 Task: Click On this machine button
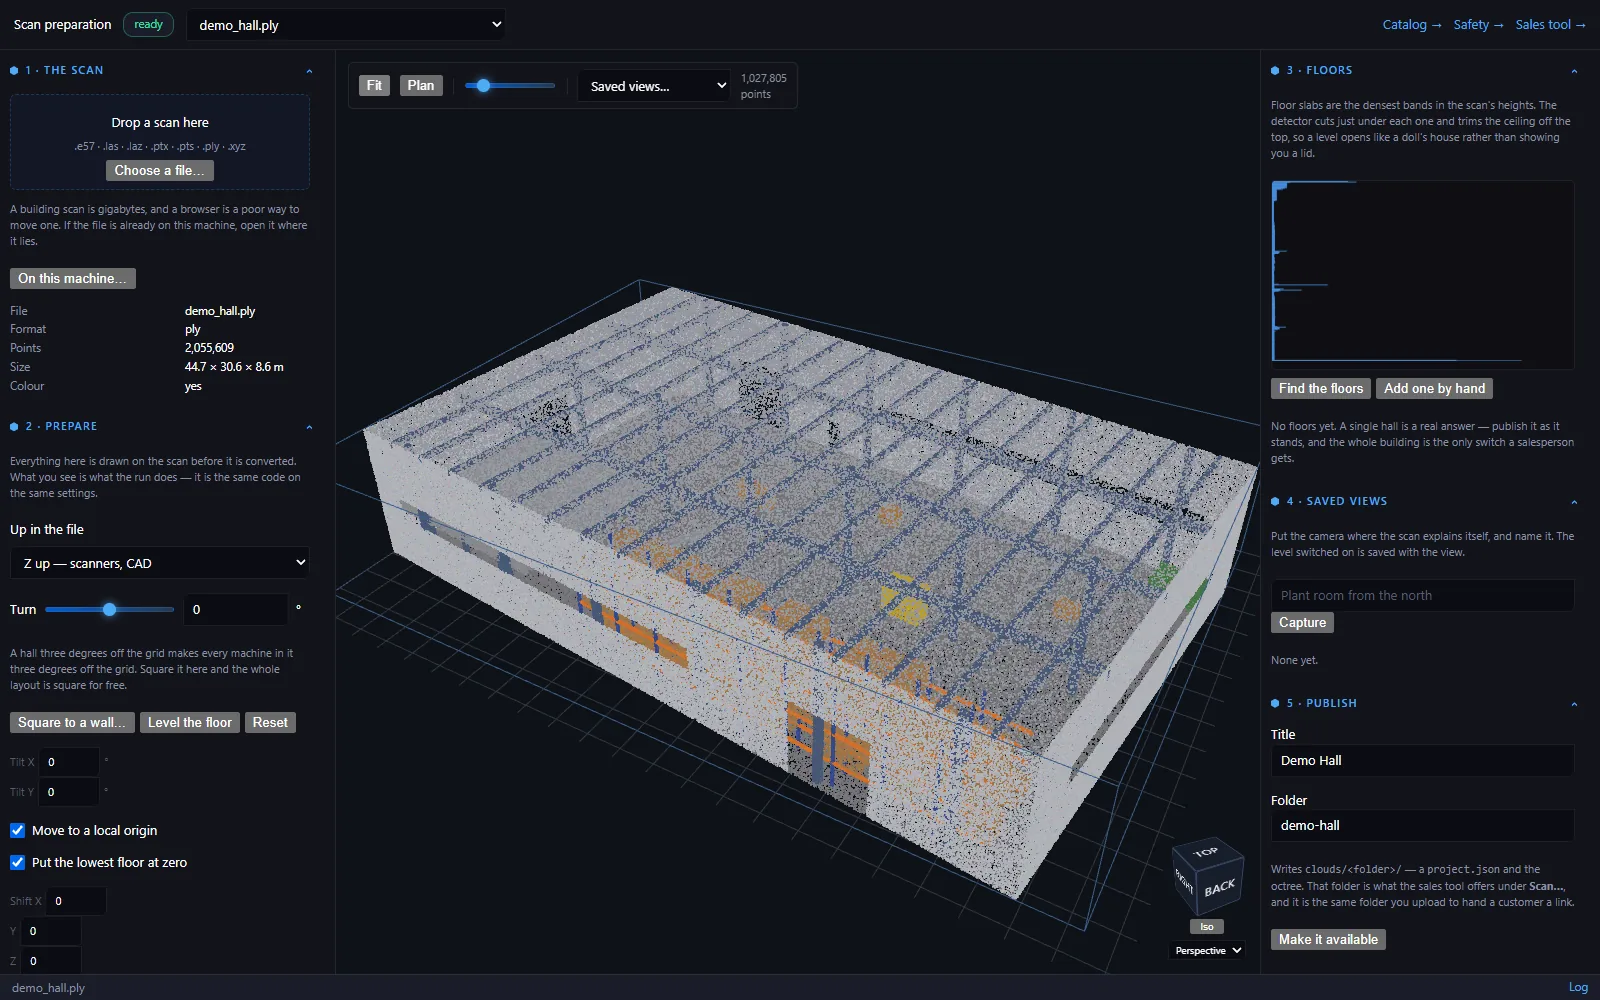[73, 278]
